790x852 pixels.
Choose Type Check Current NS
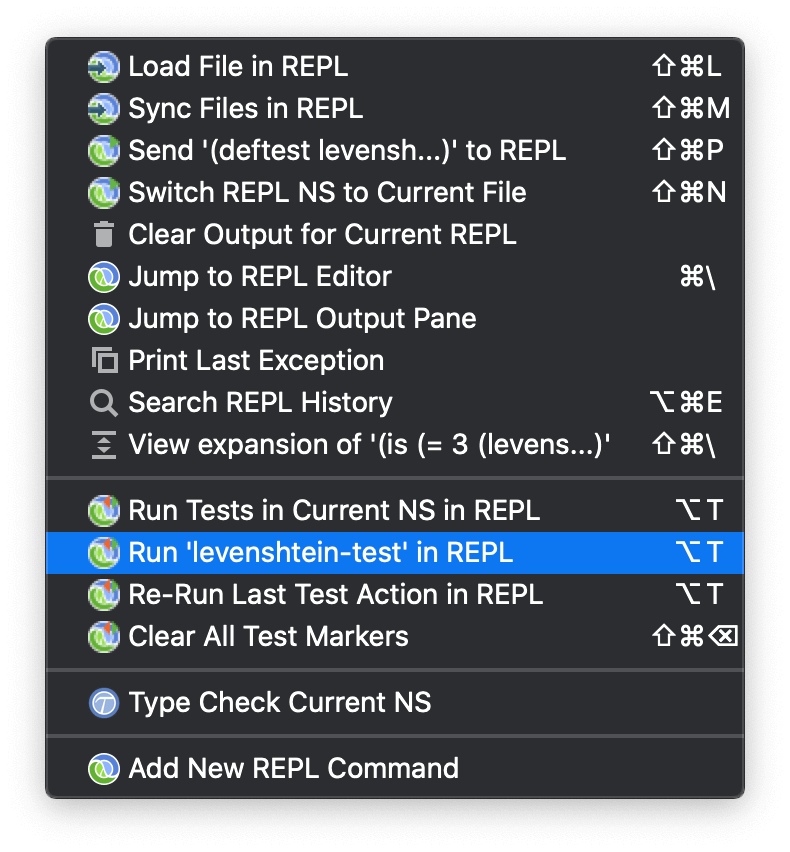[x=395, y=703]
